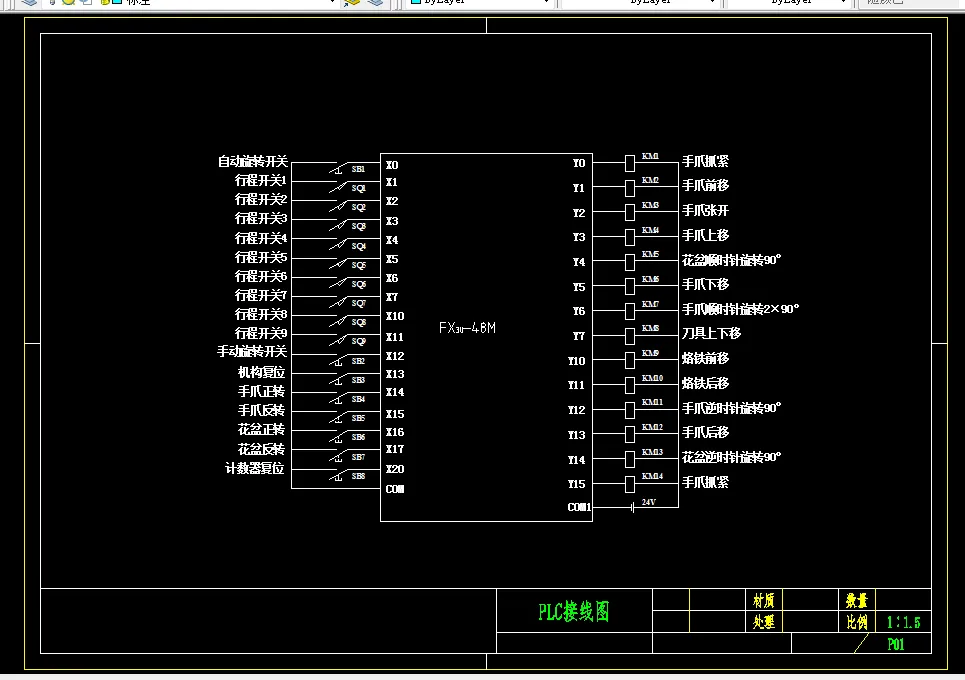Select the 手爪下移 label
Screen dimensions: 965x680
point(705,284)
